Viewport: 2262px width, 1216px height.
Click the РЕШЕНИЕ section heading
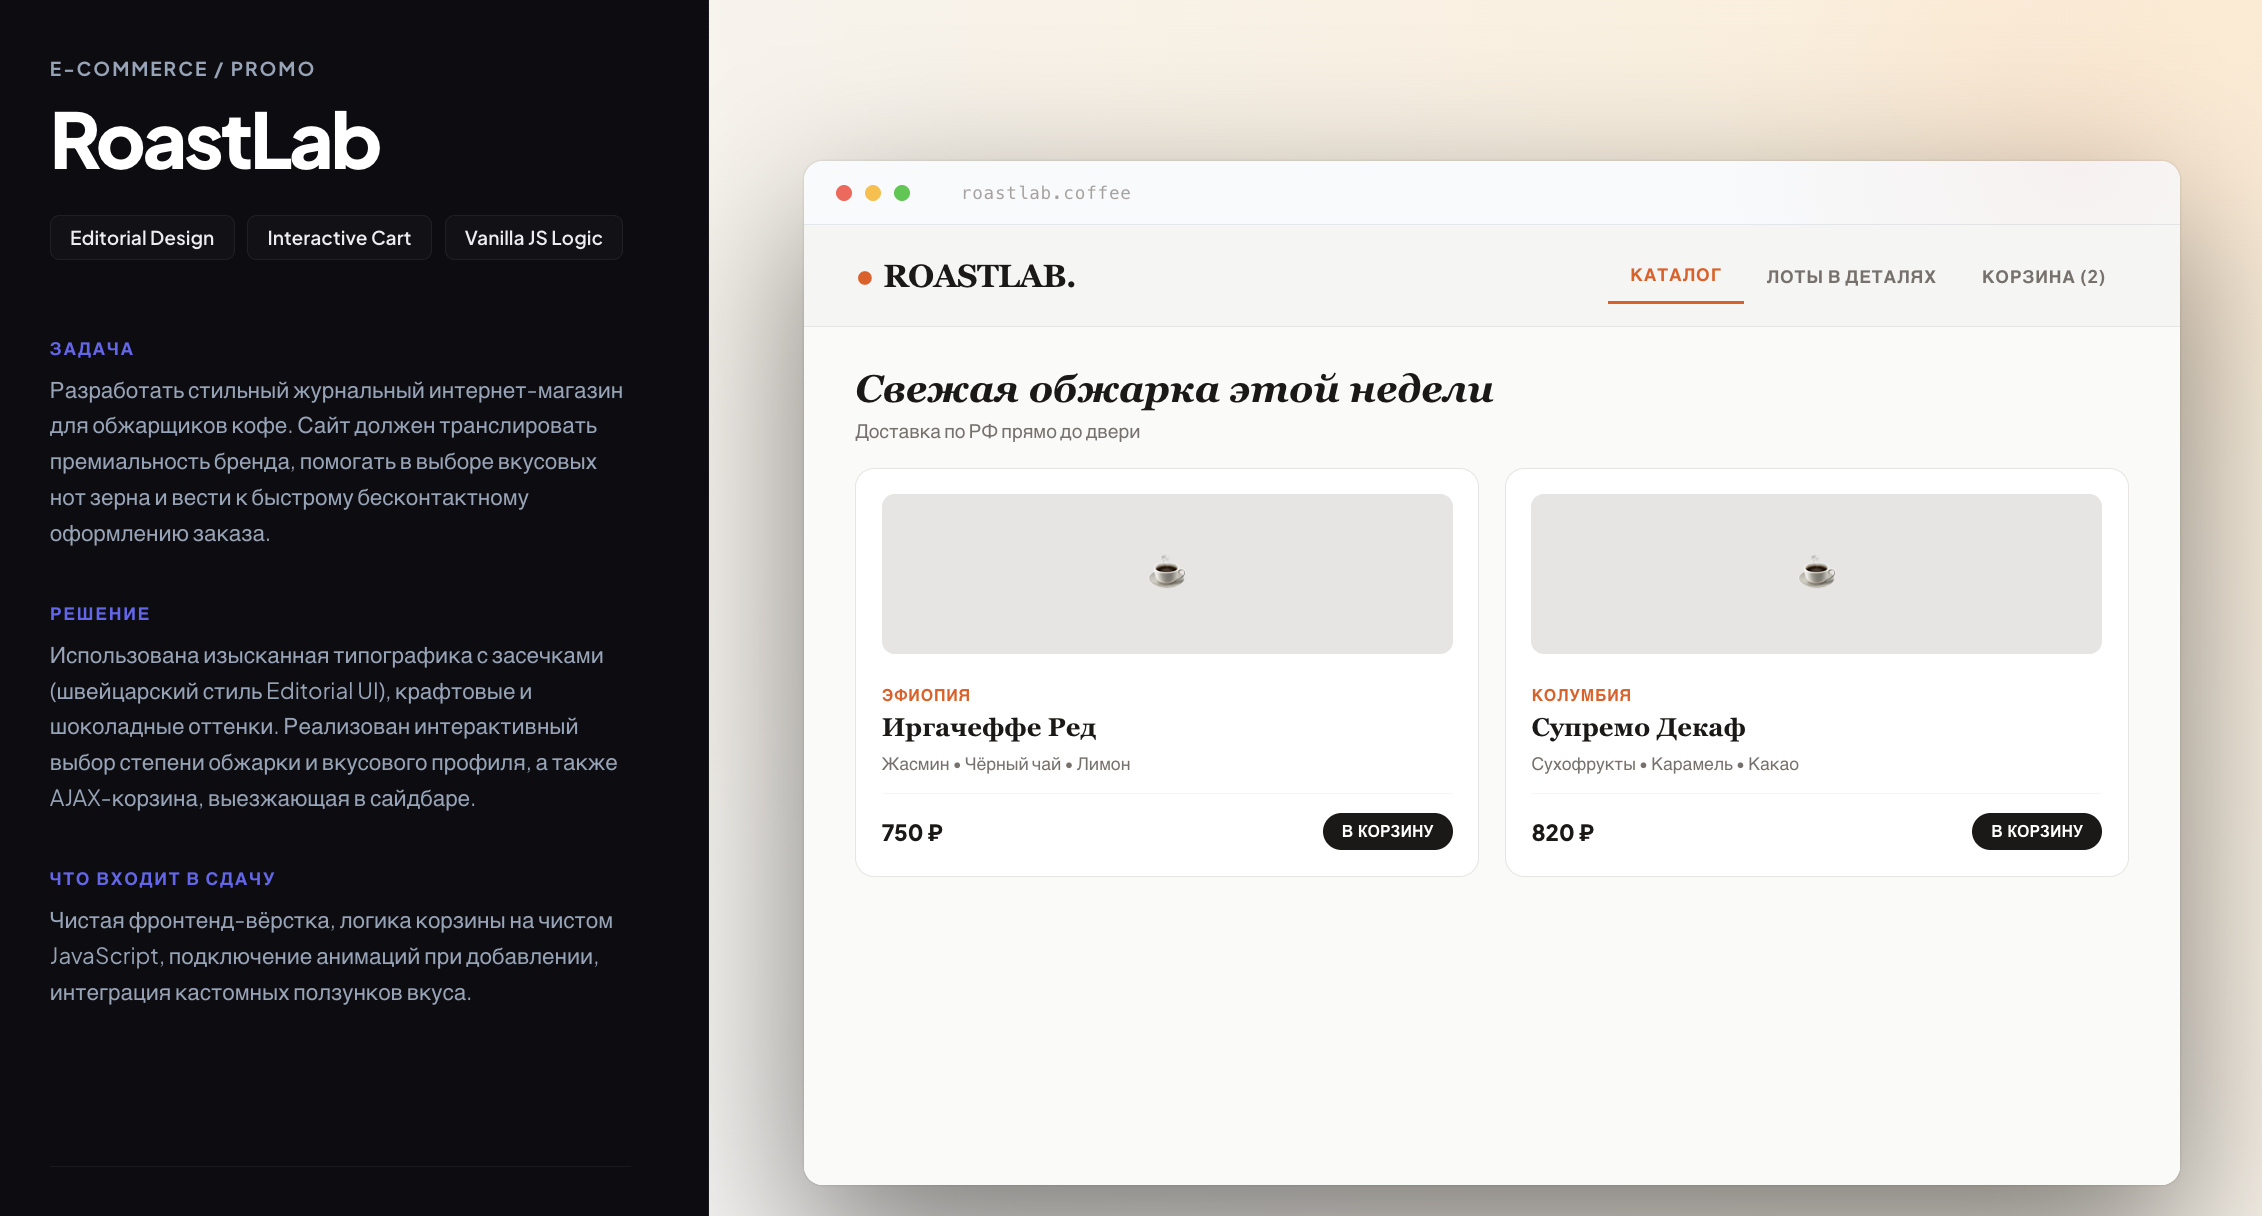point(100,614)
